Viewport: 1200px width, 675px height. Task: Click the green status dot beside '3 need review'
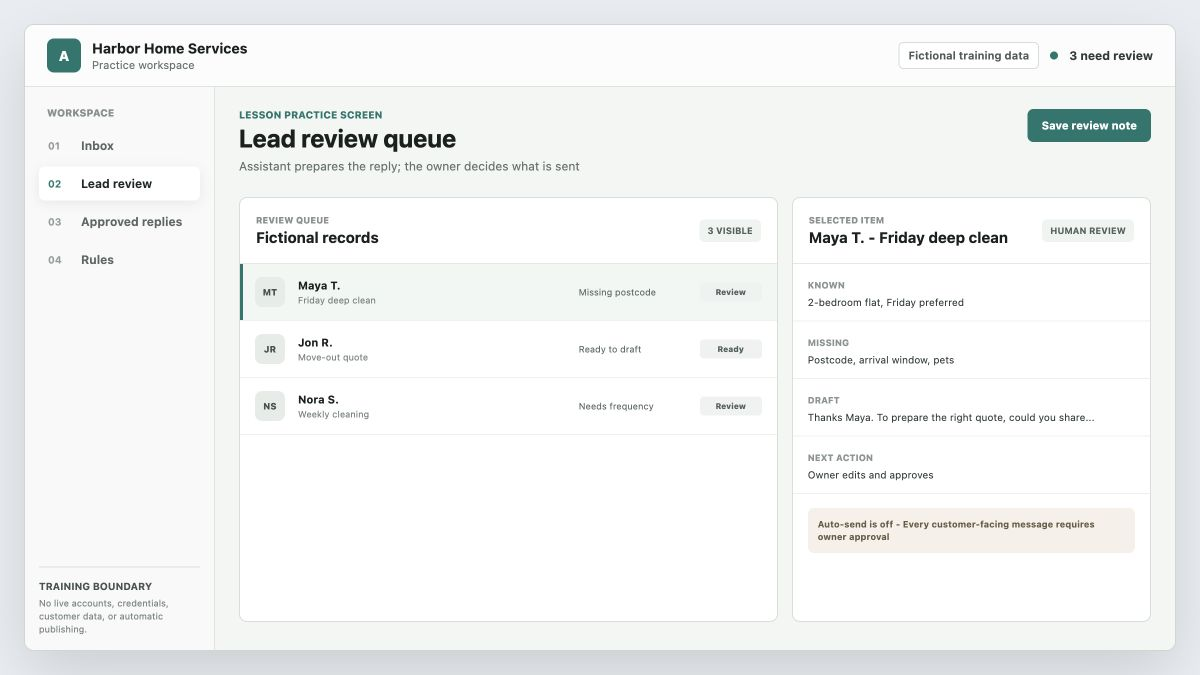tap(1054, 56)
